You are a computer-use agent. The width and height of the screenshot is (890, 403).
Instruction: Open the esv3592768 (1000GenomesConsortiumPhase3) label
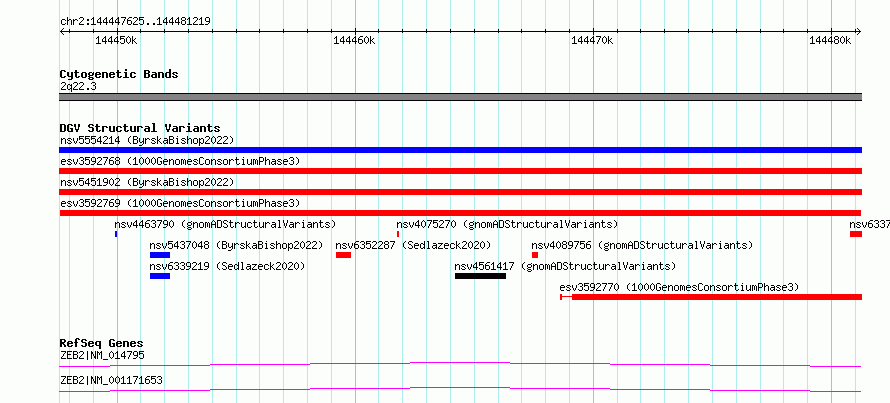[x=180, y=161]
